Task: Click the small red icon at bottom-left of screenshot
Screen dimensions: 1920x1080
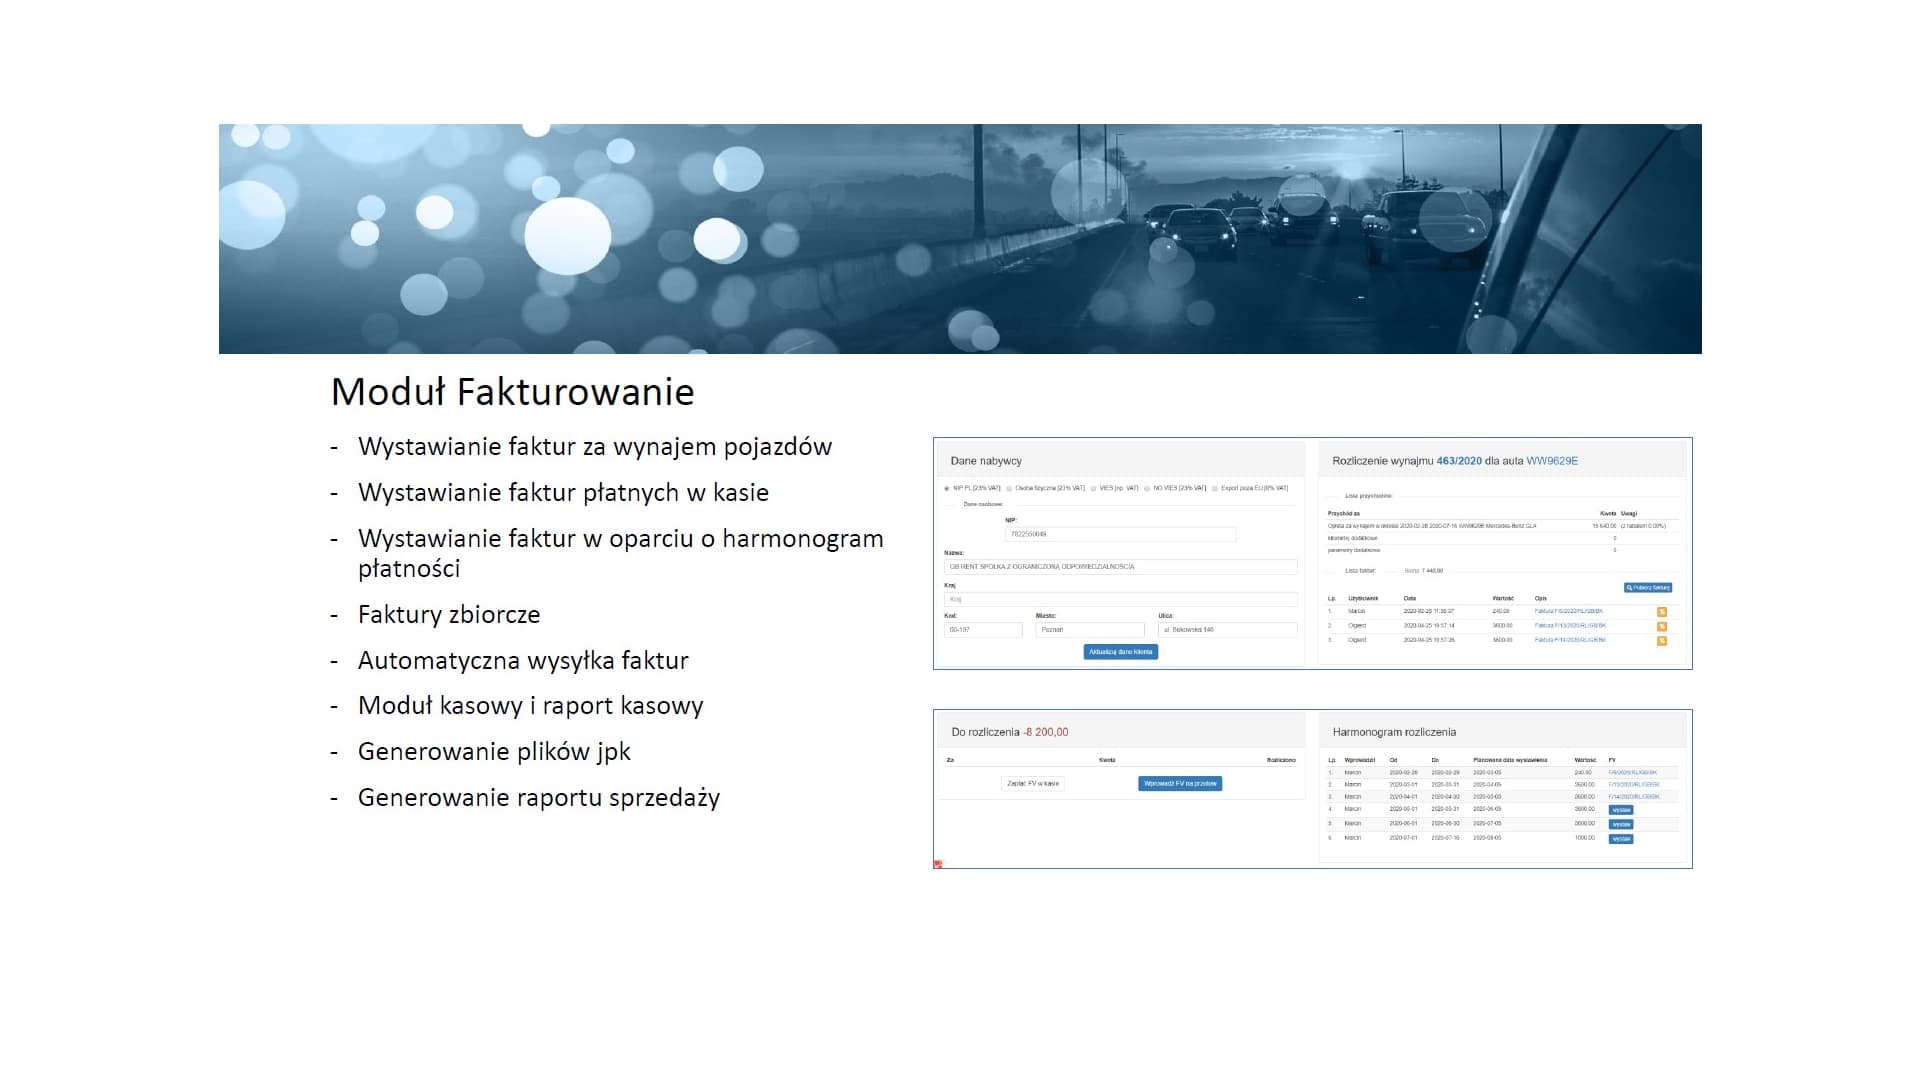Action: (938, 864)
